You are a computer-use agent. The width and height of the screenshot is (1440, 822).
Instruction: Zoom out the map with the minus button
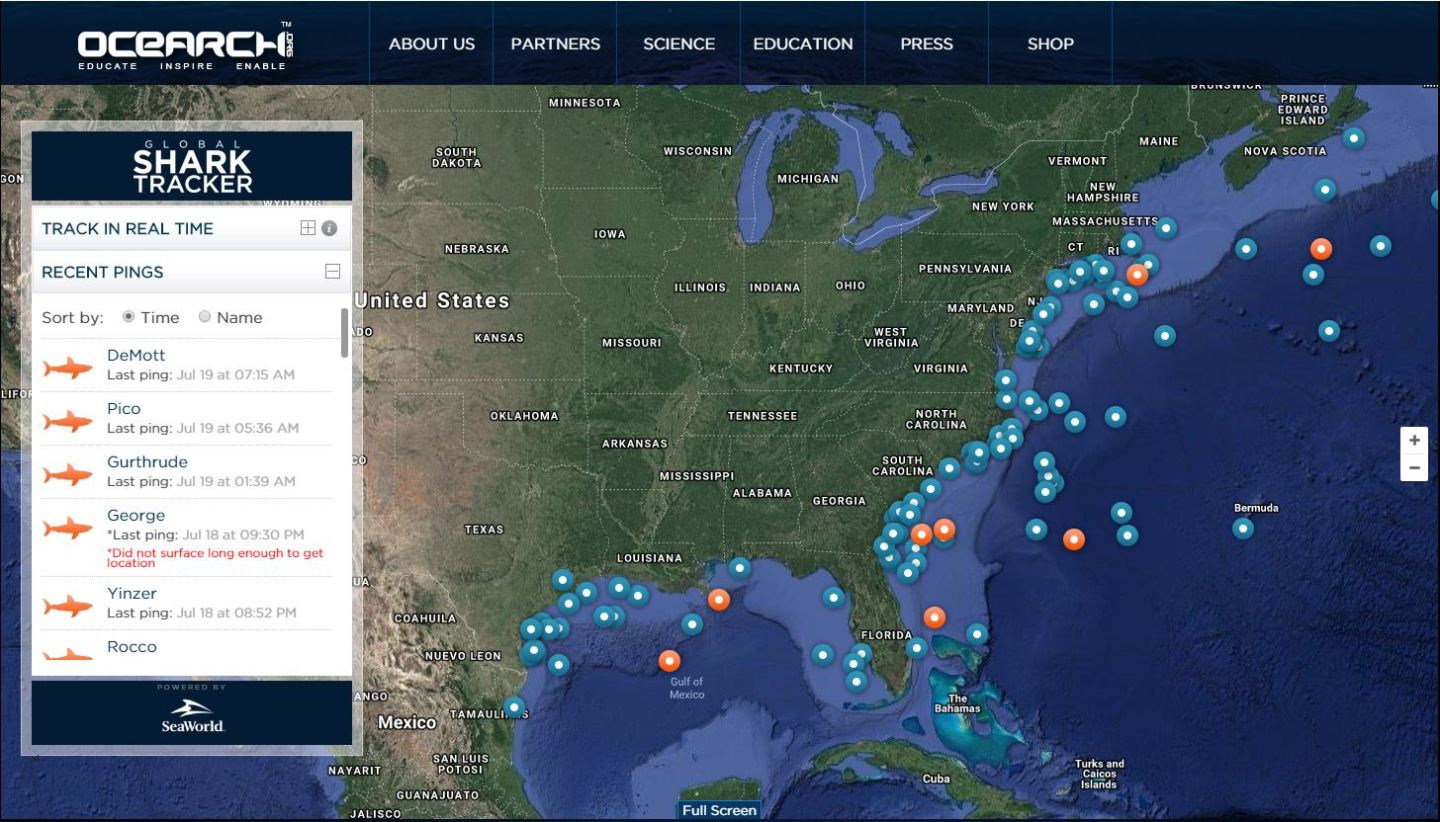[1414, 468]
